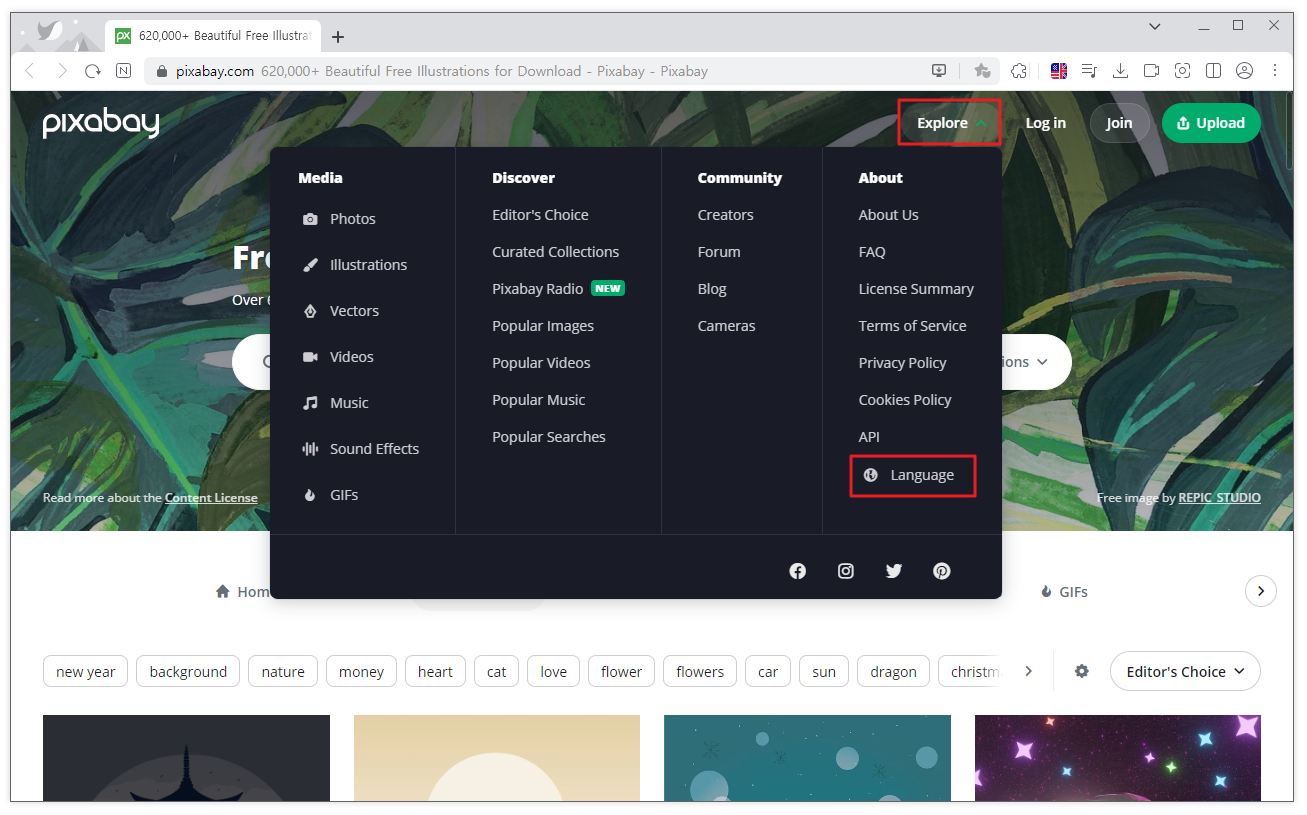Image resolution: width=1307 pixels, height=815 pixels.
Task: Open the browser profile avatar icon
Action: click(x=1244, y=71)
